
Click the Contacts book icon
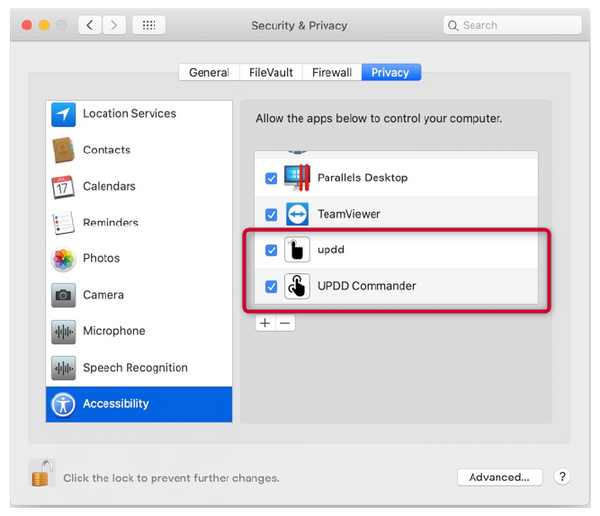click(x=64, y=150)
